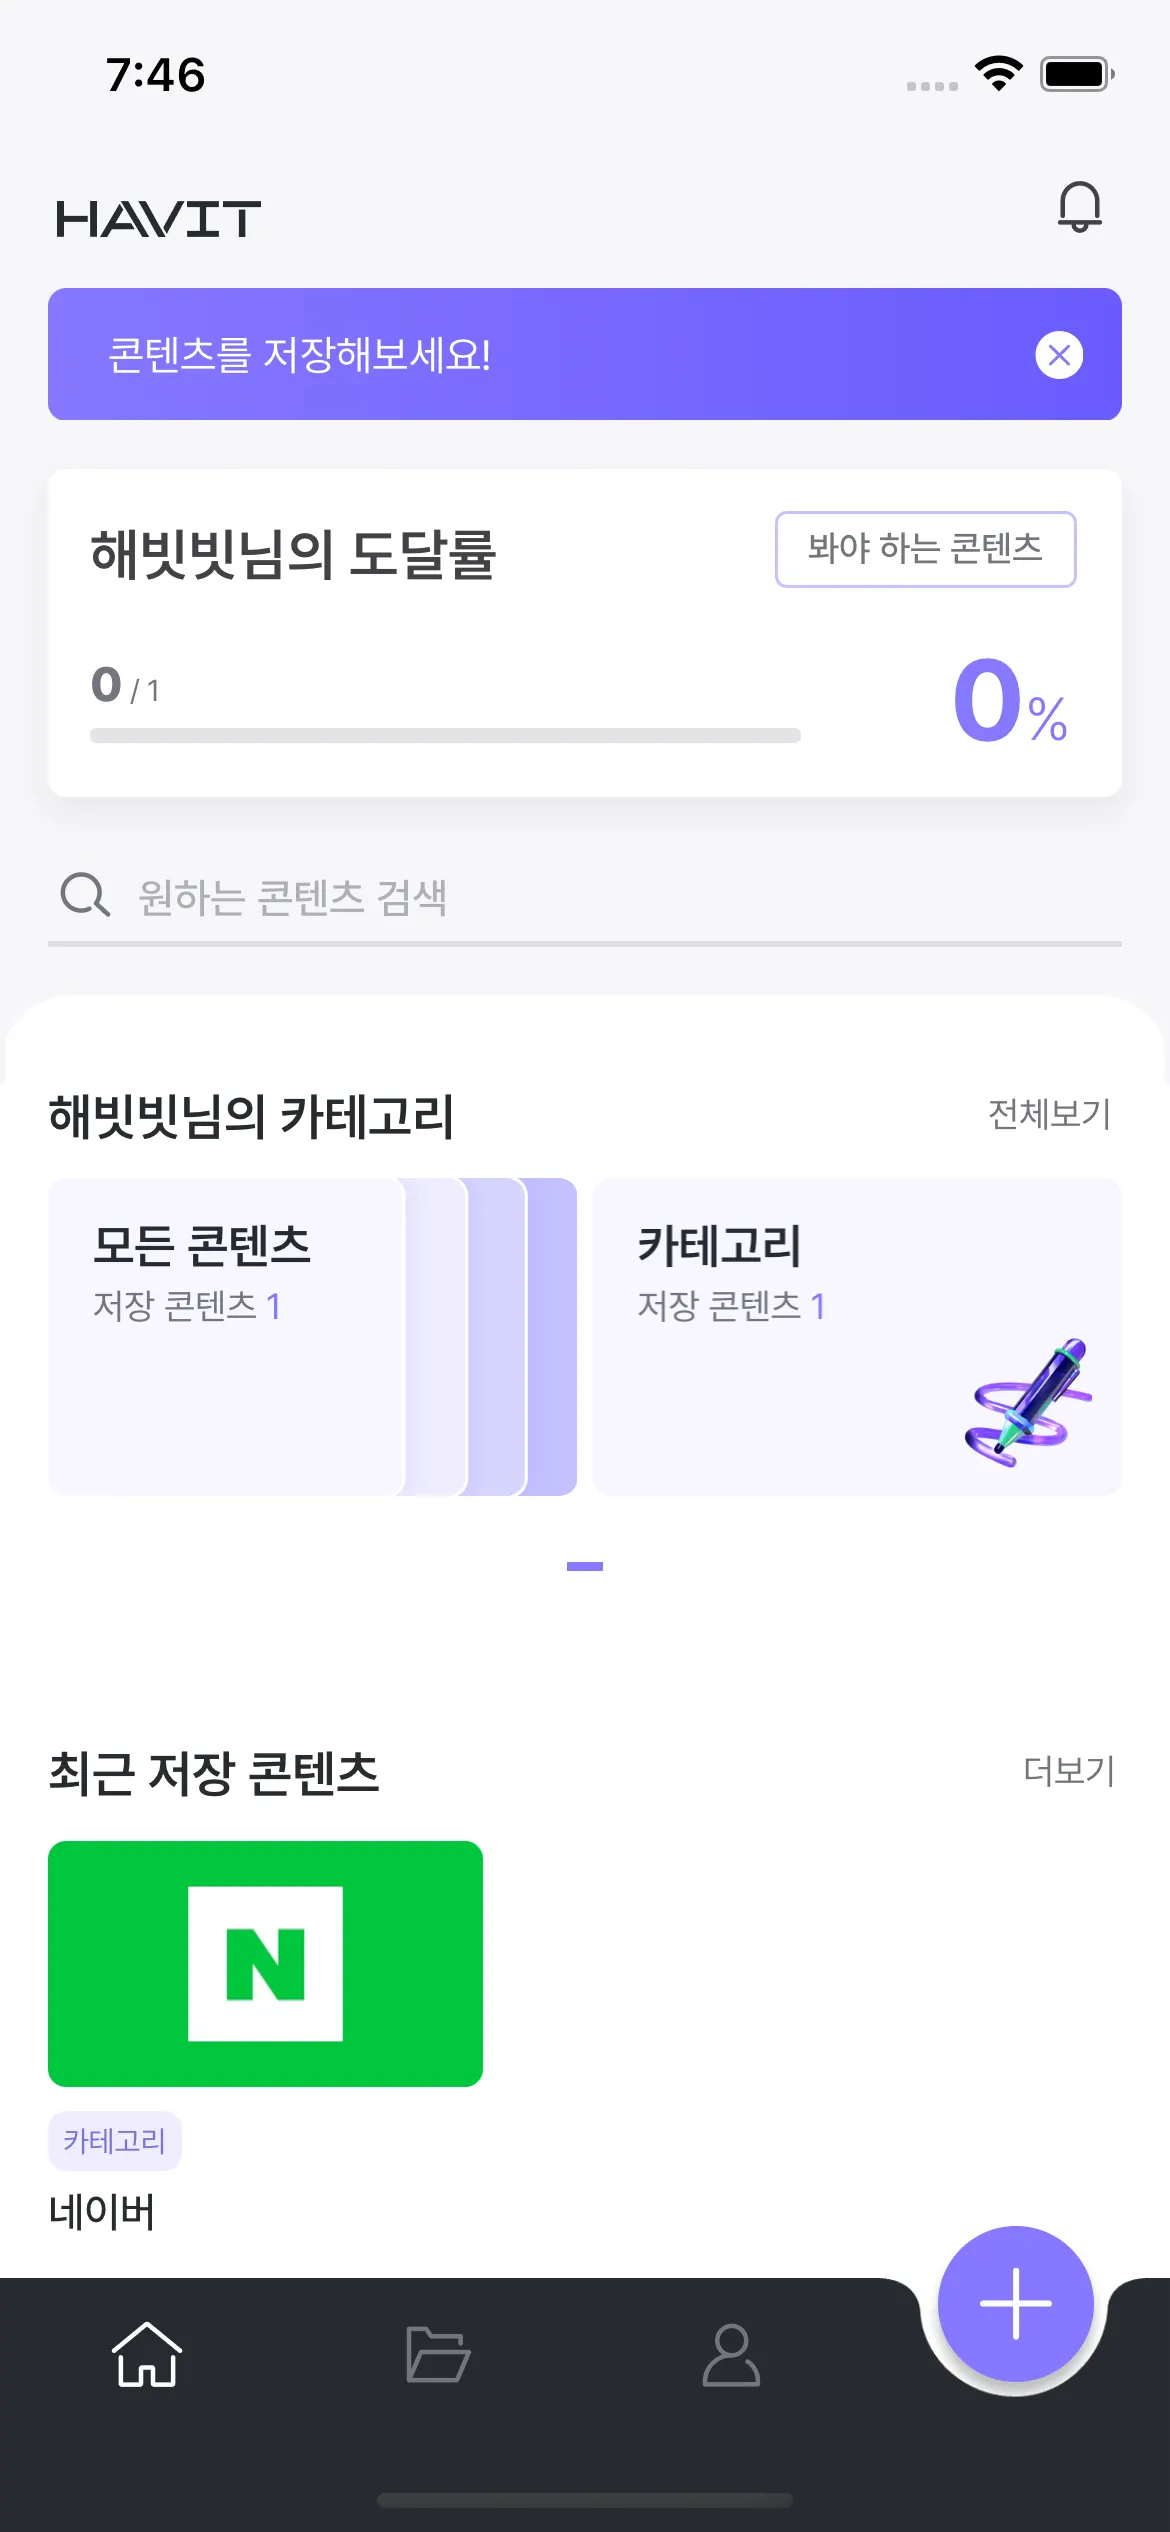Tap the search magnifier icon
The image size is (1170, 2532).
[85, 895]
